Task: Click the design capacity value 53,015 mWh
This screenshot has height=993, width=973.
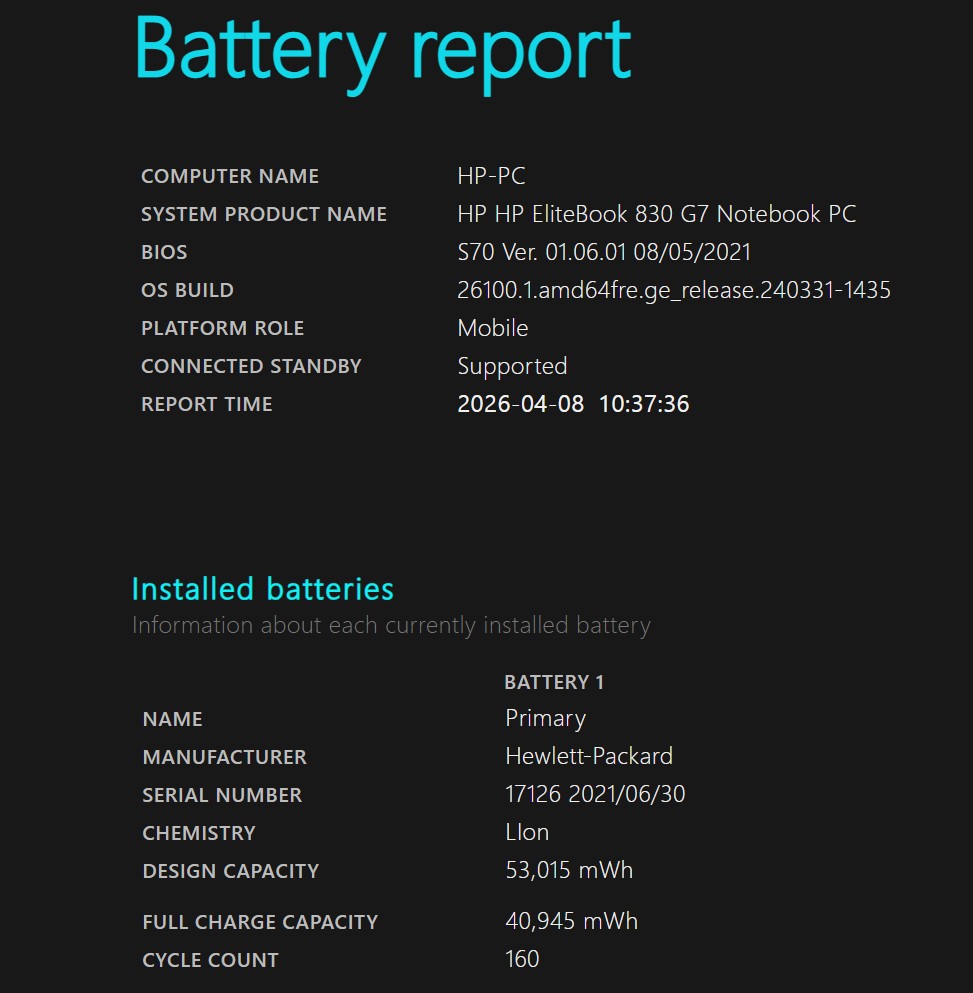Action: pos(569,870)
